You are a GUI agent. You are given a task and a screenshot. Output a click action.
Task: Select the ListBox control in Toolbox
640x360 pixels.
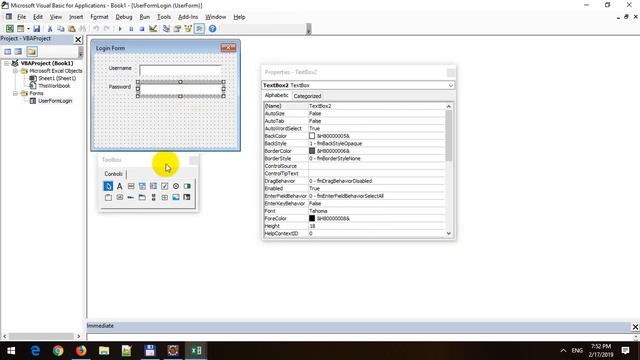coord(153,186)
